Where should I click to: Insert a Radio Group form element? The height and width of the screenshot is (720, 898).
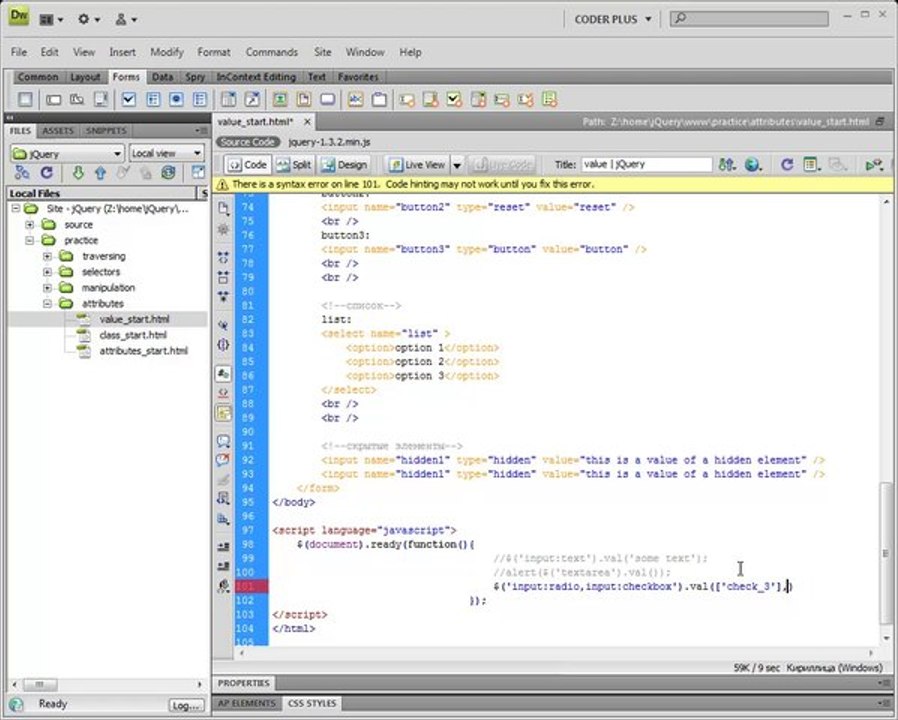pos(199,100)
